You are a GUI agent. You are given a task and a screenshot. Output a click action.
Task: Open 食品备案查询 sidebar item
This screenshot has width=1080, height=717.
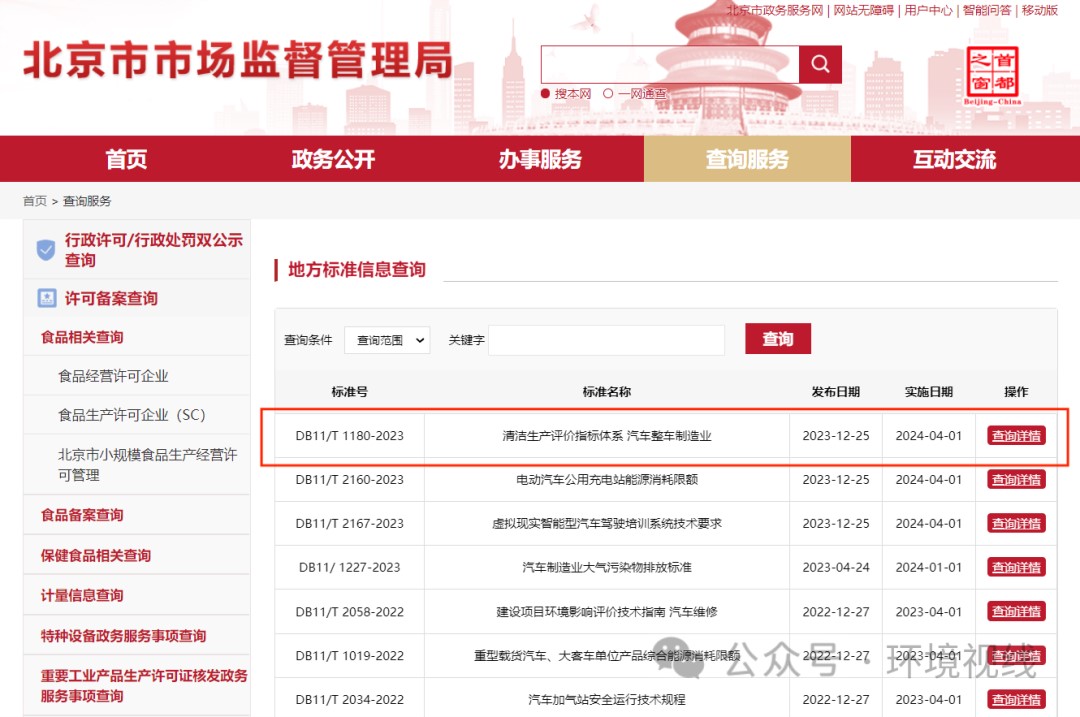coord(82,515)
